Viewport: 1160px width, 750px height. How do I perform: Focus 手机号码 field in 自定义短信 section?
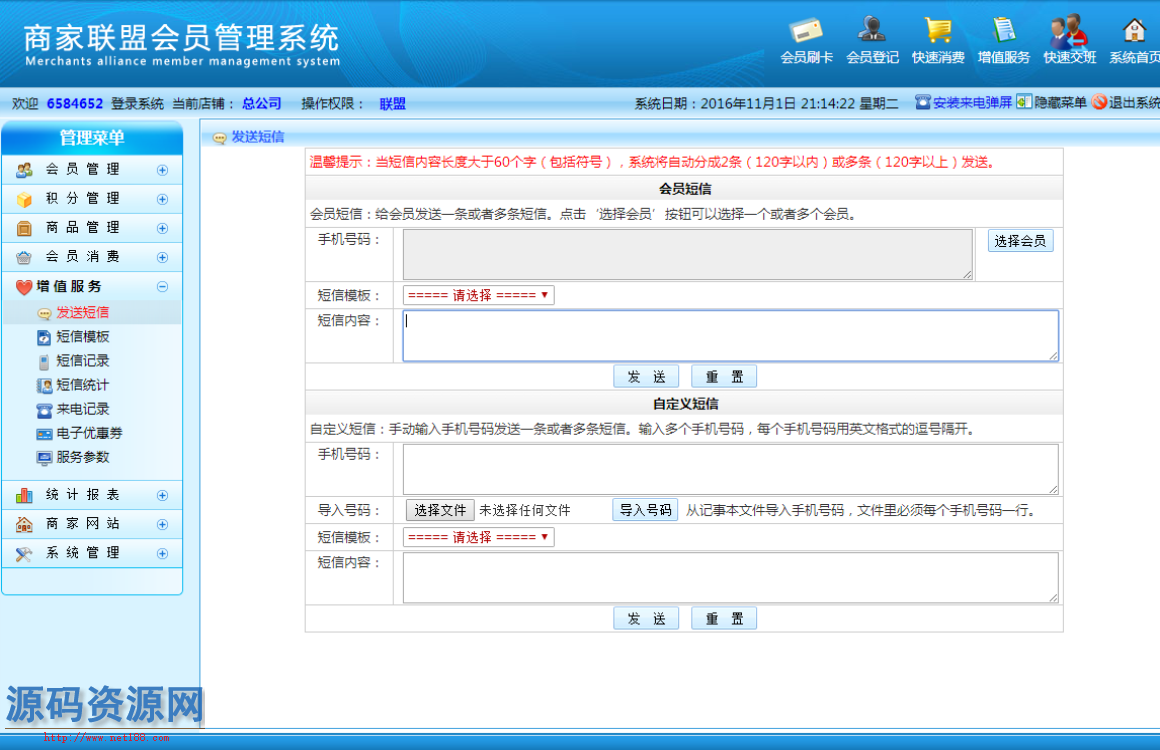pos(730,469)
